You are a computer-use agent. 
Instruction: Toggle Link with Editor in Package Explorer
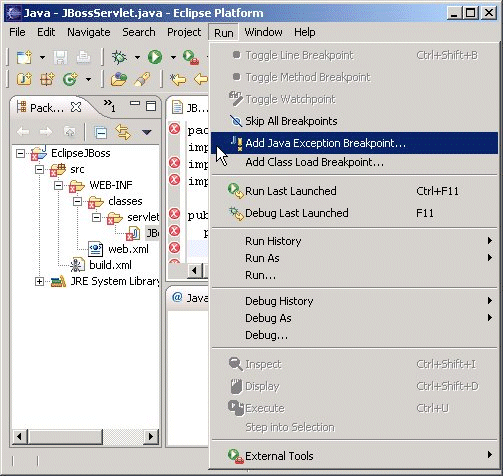[x=123, y=132]
